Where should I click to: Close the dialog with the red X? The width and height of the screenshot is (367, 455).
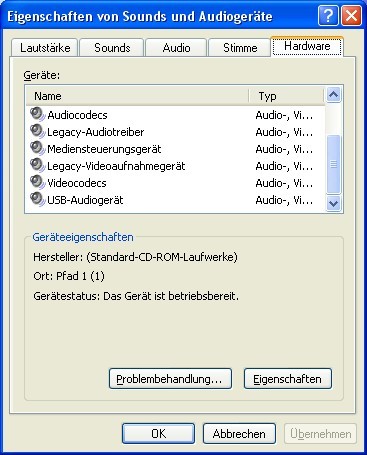(351, 16)
